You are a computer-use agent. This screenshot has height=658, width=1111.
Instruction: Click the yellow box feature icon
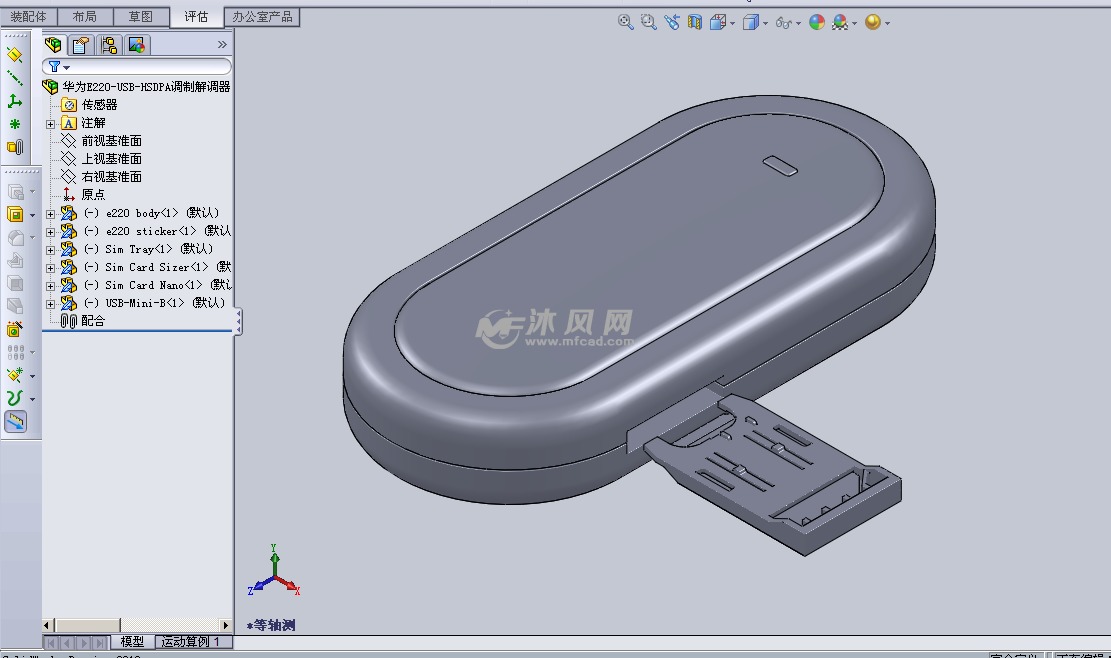point(15,214)
